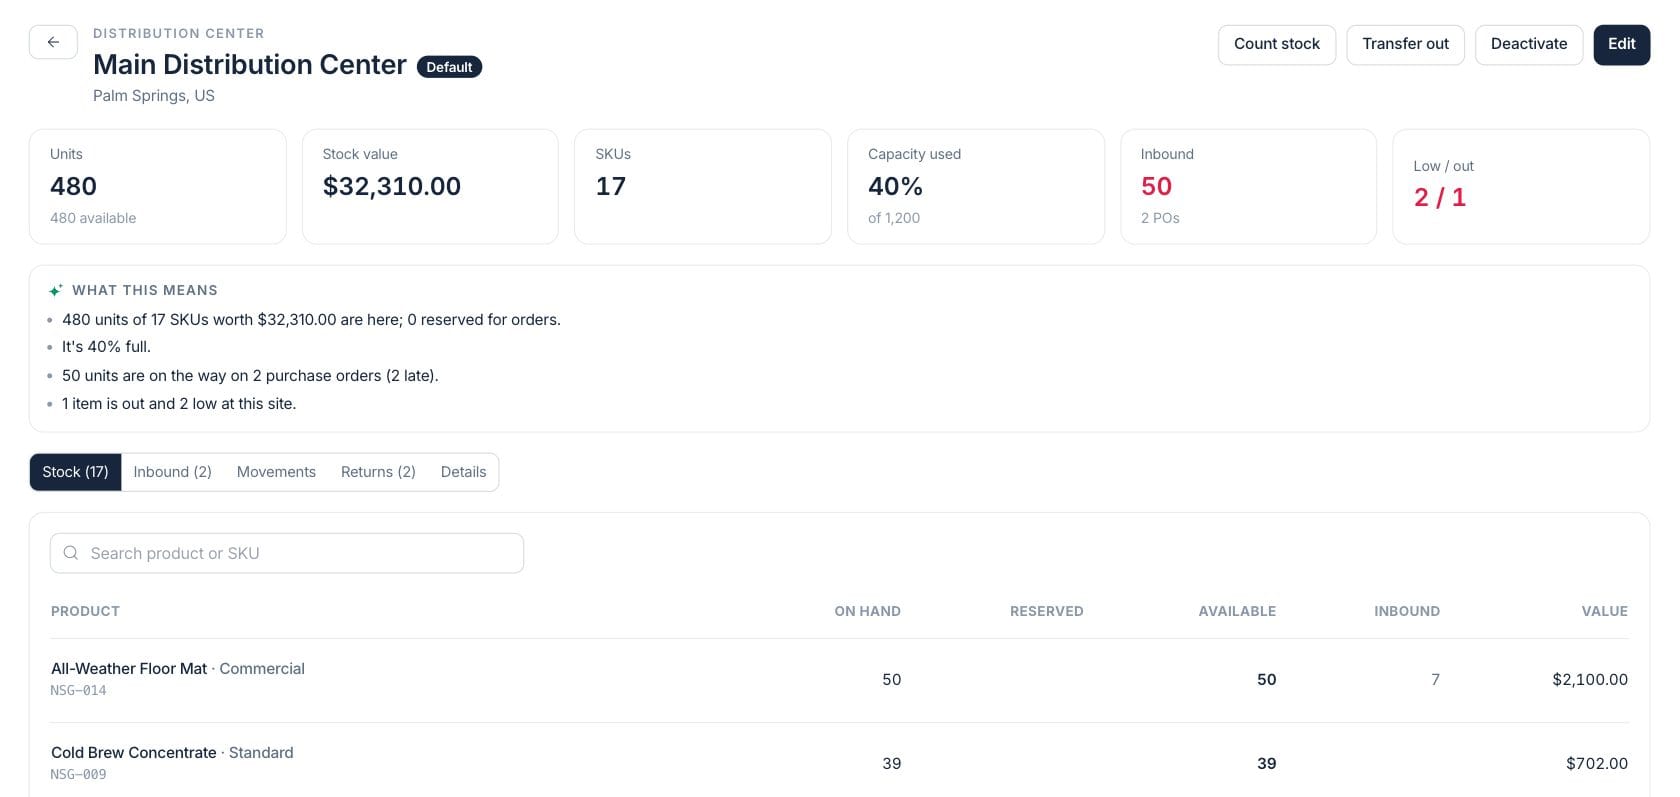Click the Product column header

pos(85,611)
